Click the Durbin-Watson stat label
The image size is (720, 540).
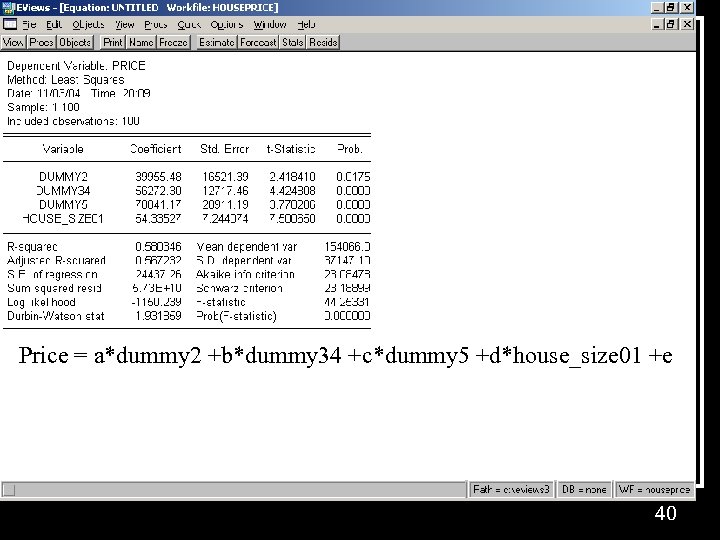pyautogui.click(x=56, y=316)
